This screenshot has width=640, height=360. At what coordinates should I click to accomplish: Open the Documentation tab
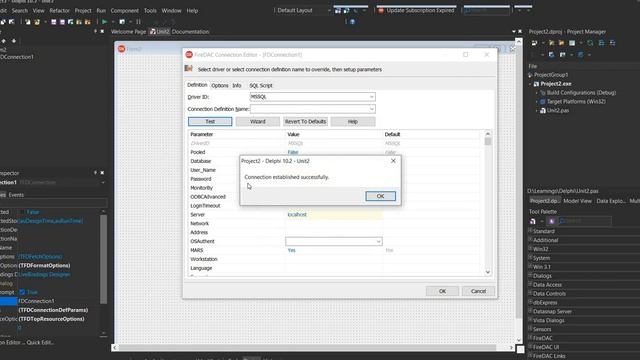[190, 31]
